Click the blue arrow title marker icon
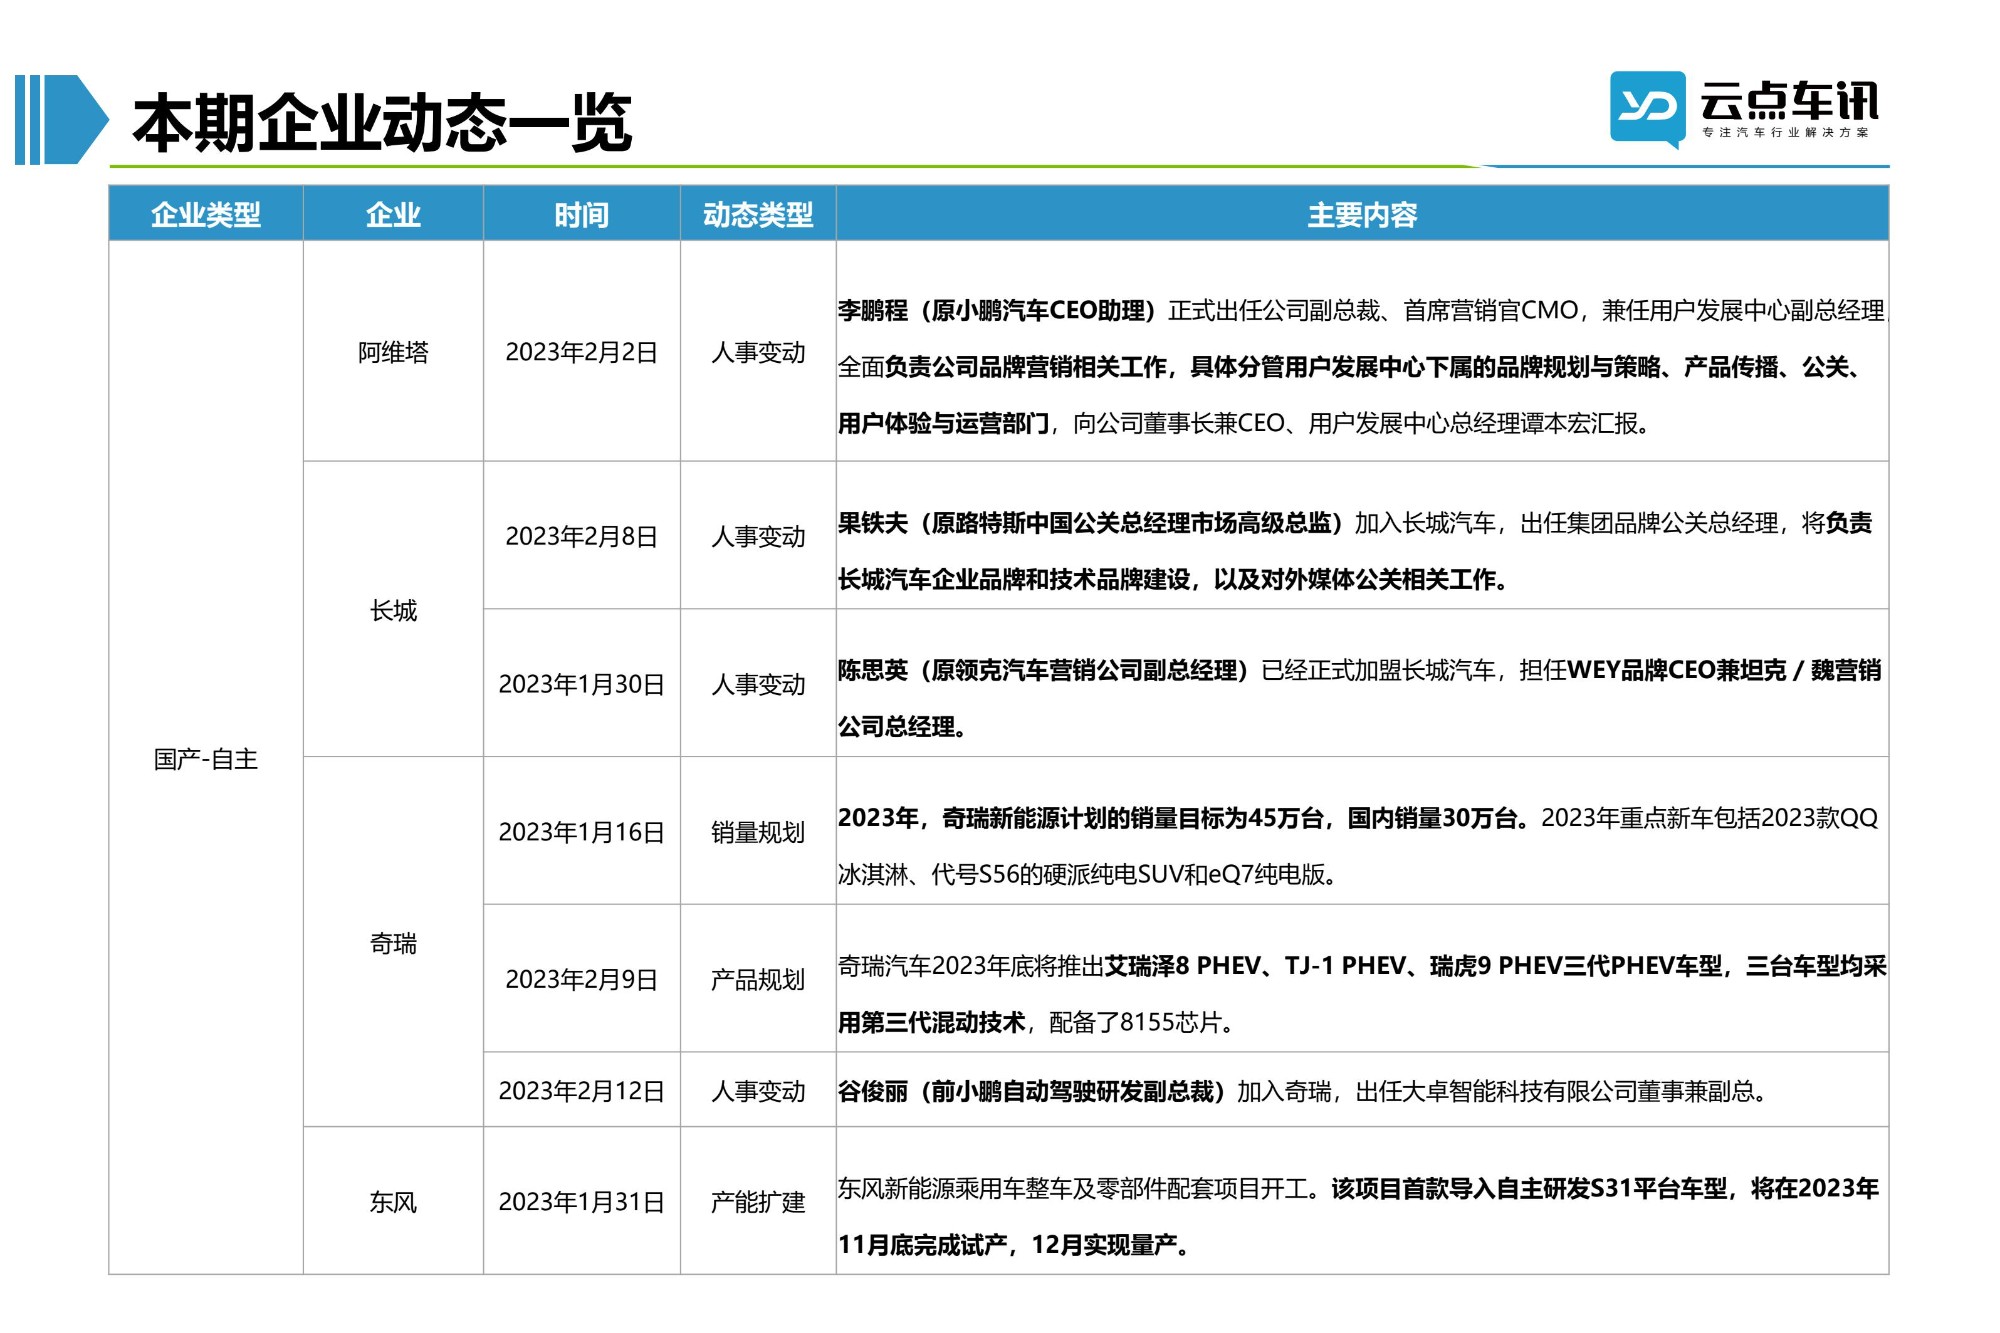The image size is (2000, 1333). coord(62,119)
